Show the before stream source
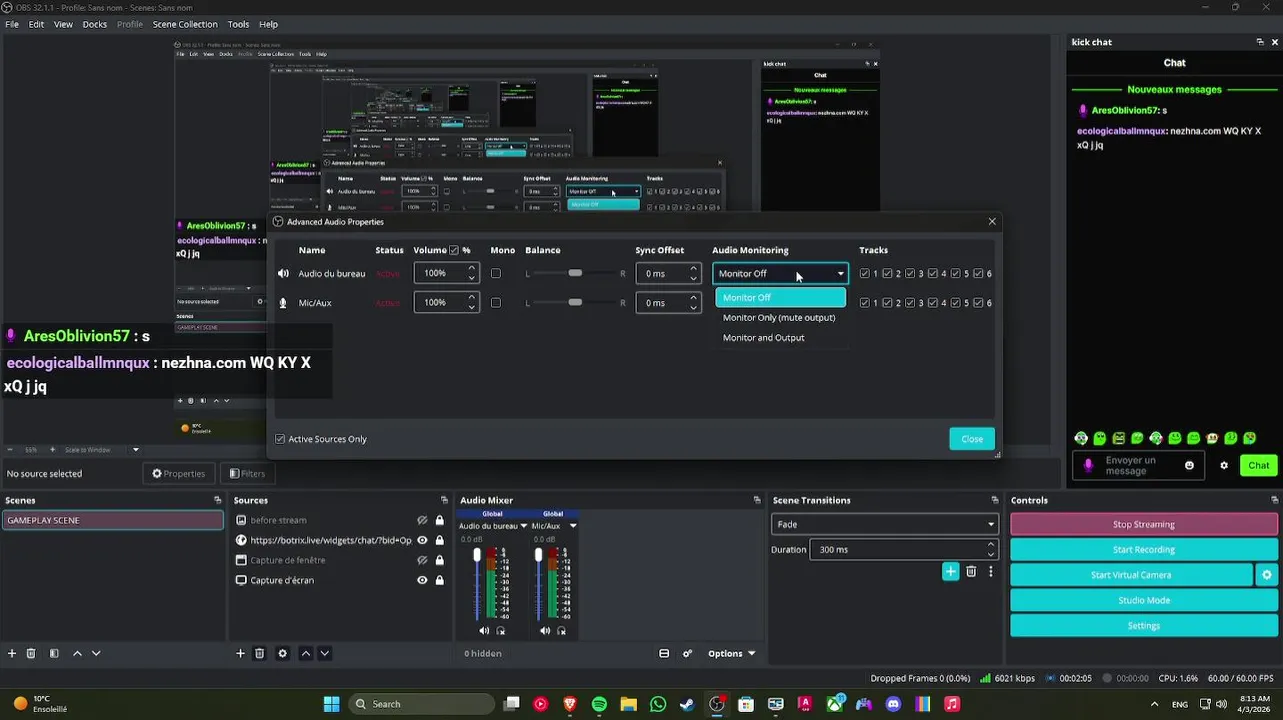 point(422,520)
